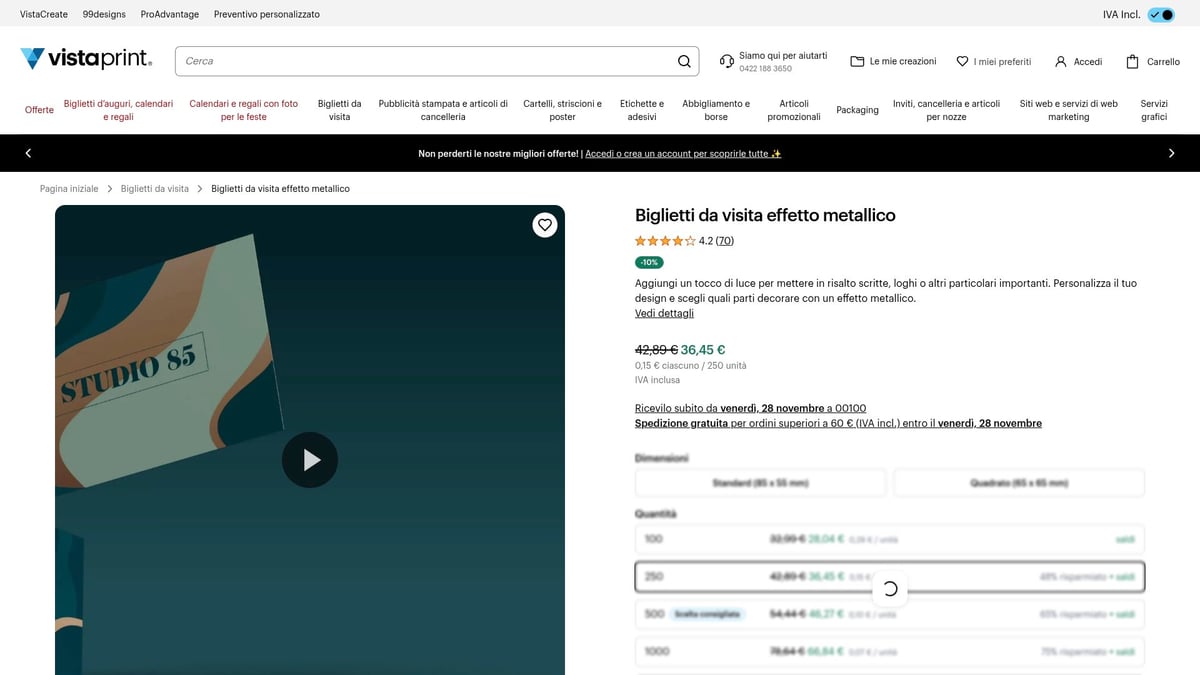Play the product video

(x=310, y=459)
